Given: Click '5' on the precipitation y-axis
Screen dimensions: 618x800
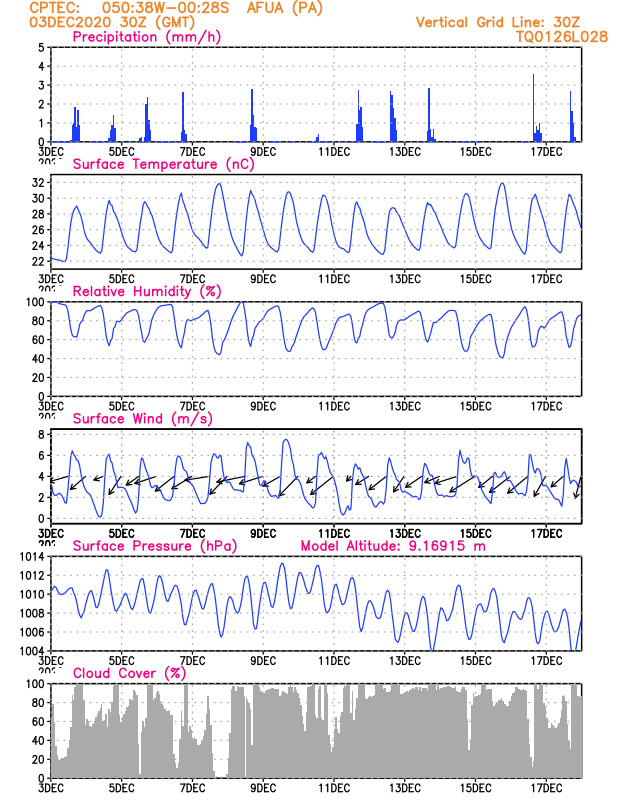Looking at the screenshot, I should click(41, 47).
